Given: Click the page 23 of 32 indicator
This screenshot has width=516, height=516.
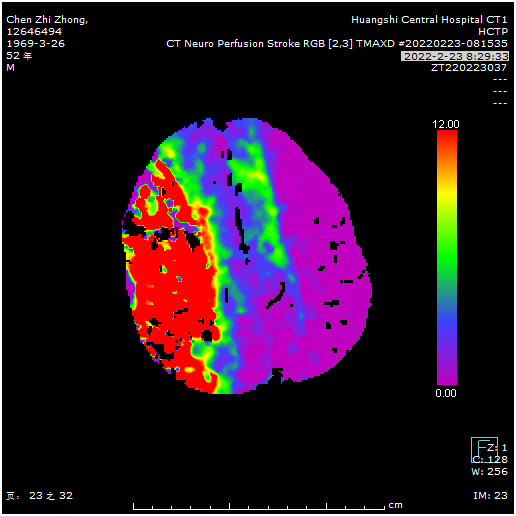Looking at the screenshot, I should point(39,496).
